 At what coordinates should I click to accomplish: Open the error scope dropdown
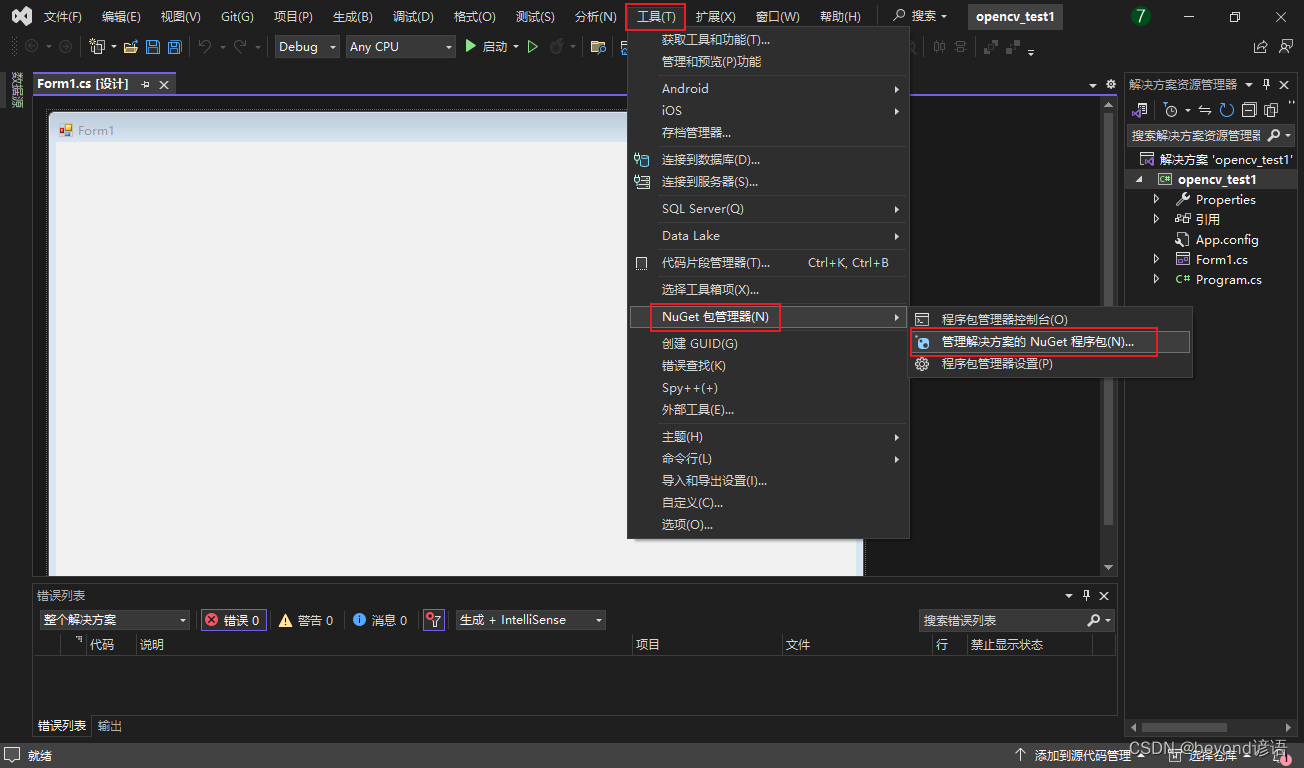[x=114, y=620]
